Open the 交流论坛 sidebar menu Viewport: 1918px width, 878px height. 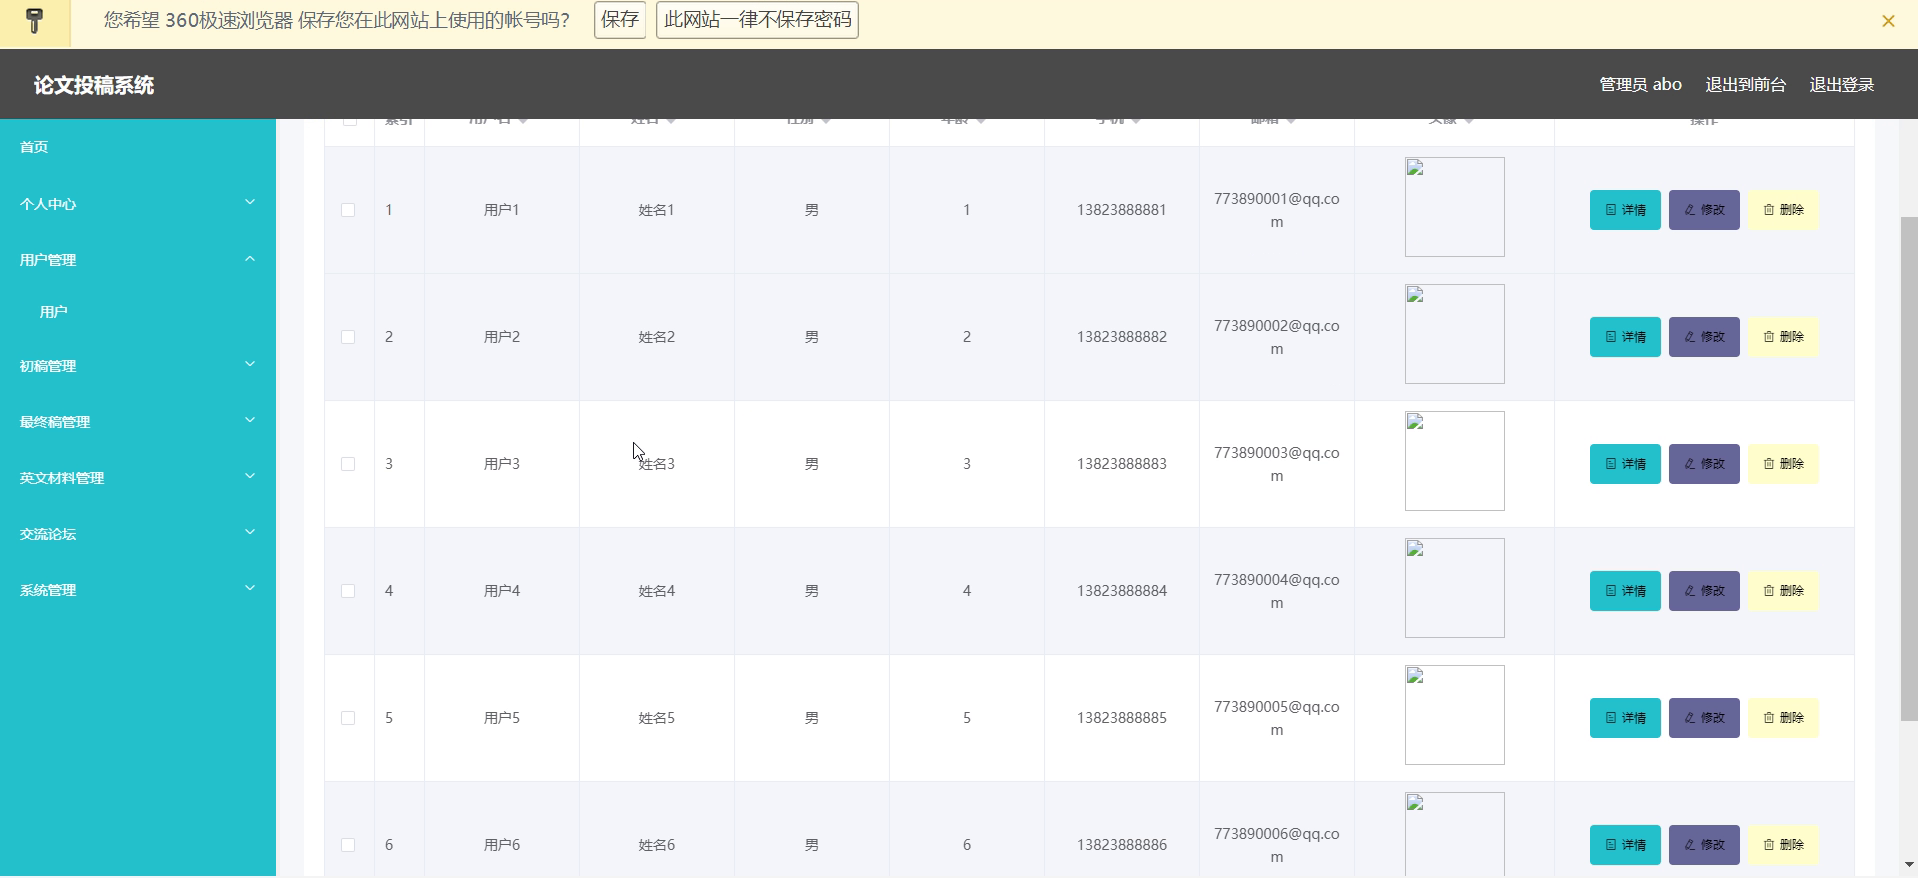(x=138, y=534)
